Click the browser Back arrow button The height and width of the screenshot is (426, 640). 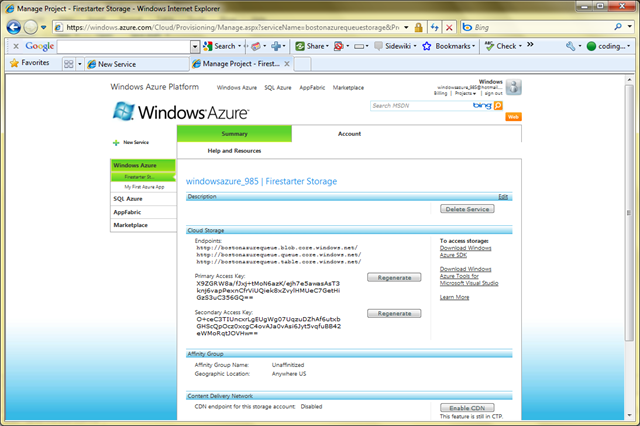(13, 27)
